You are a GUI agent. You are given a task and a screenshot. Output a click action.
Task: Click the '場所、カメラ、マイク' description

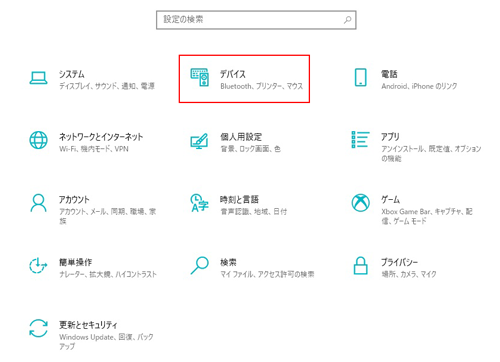tap(409, 274)
